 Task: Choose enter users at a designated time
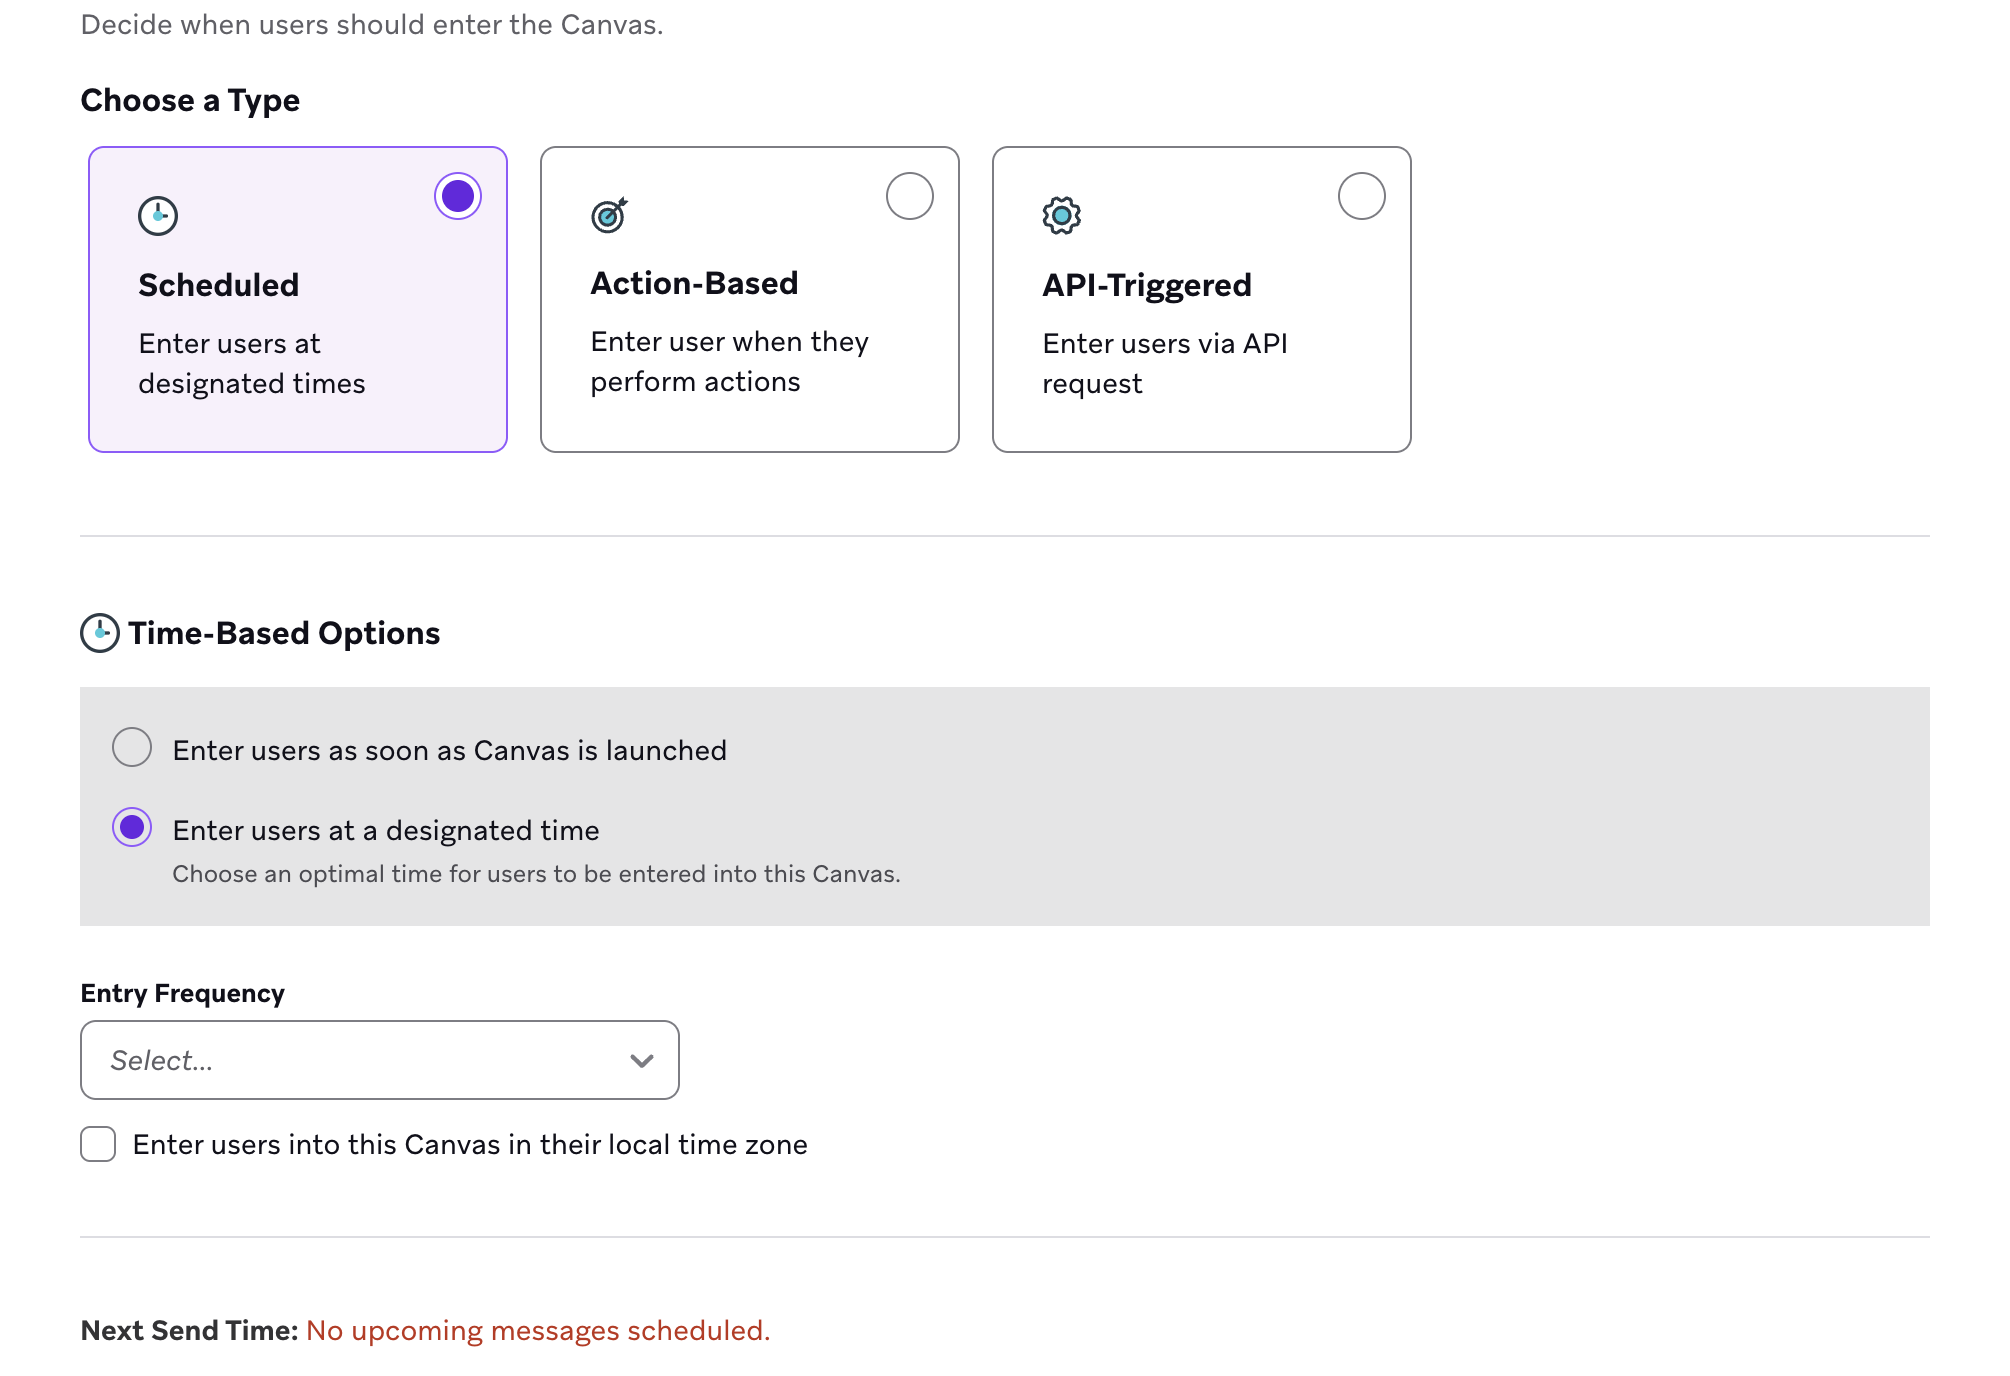tap(132, 828)
